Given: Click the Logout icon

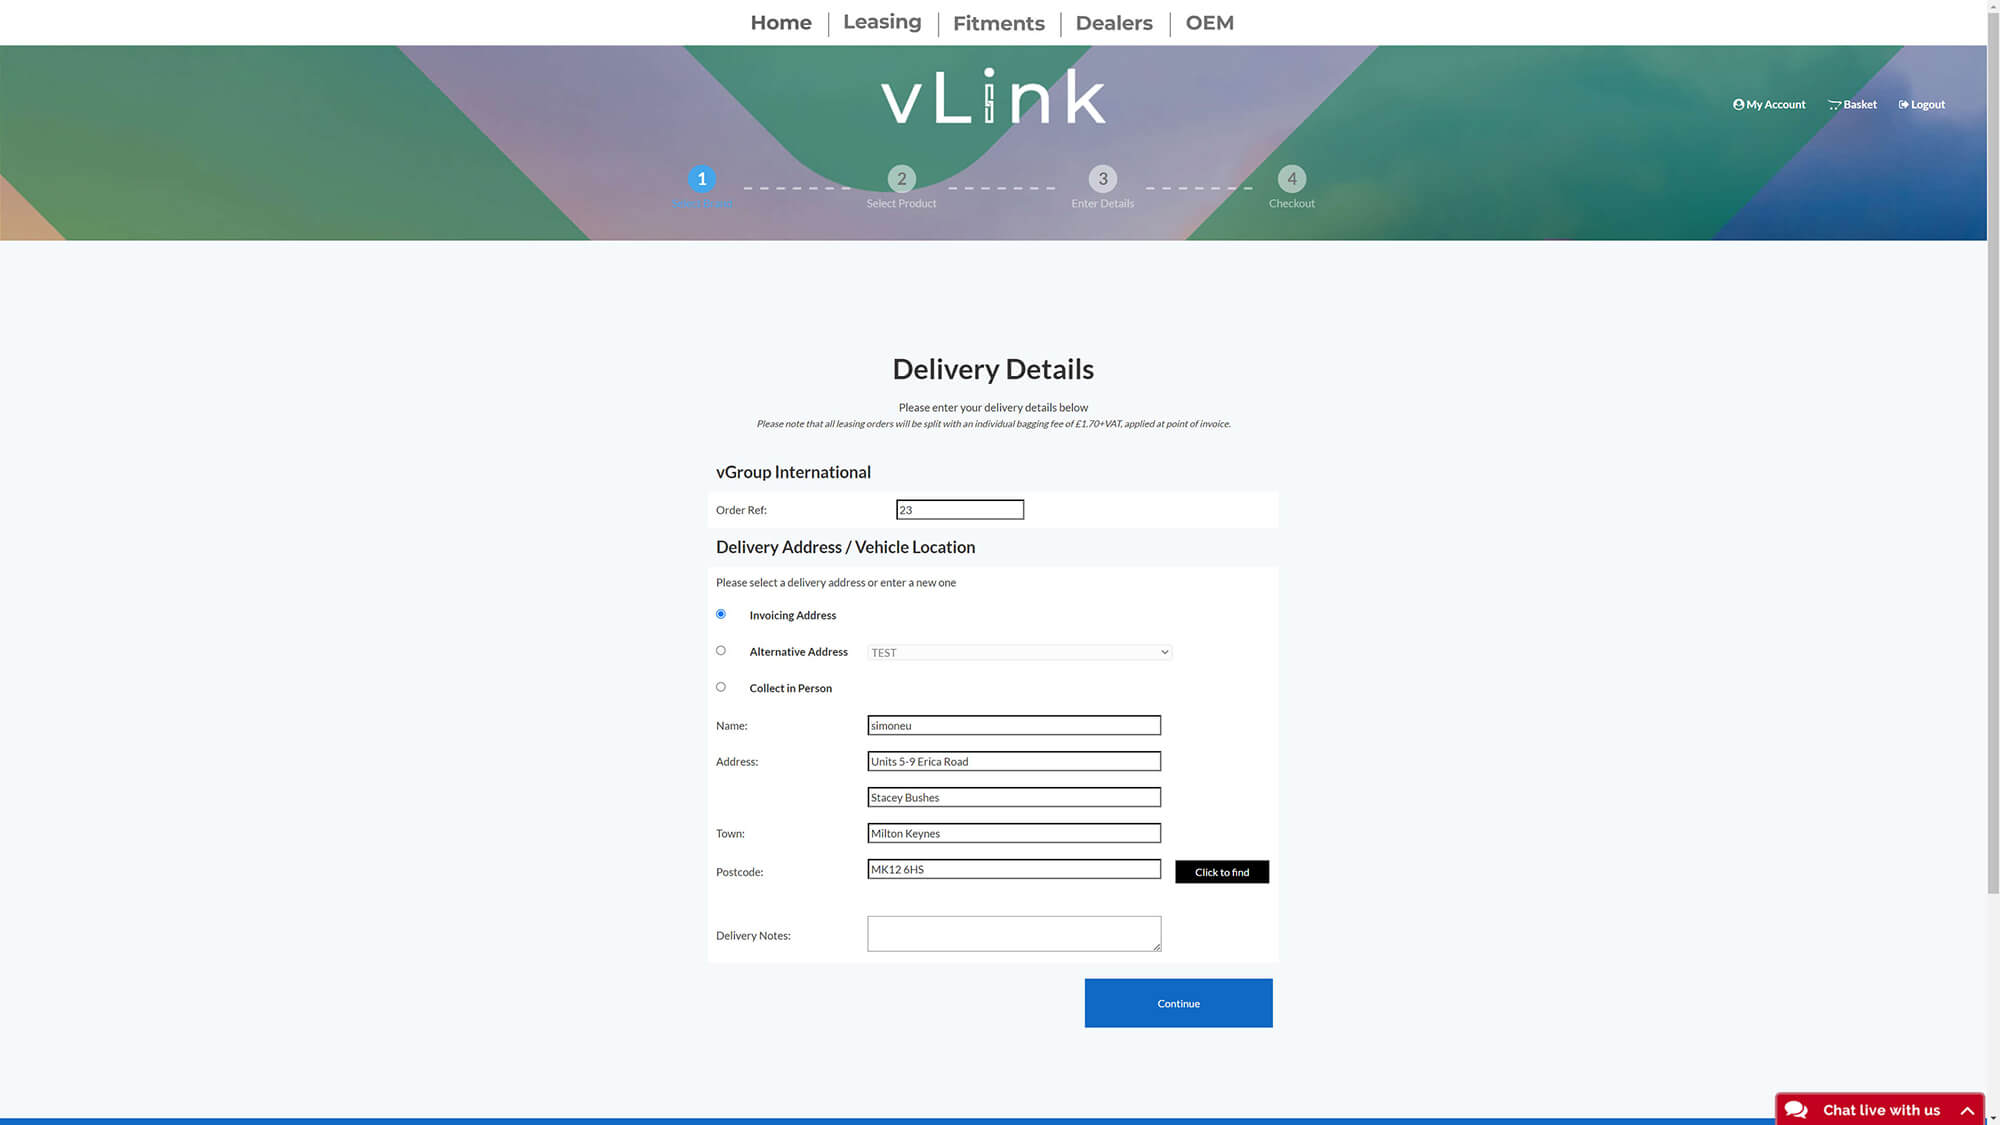Looking at the screenshot, I should coord(1903,104).
